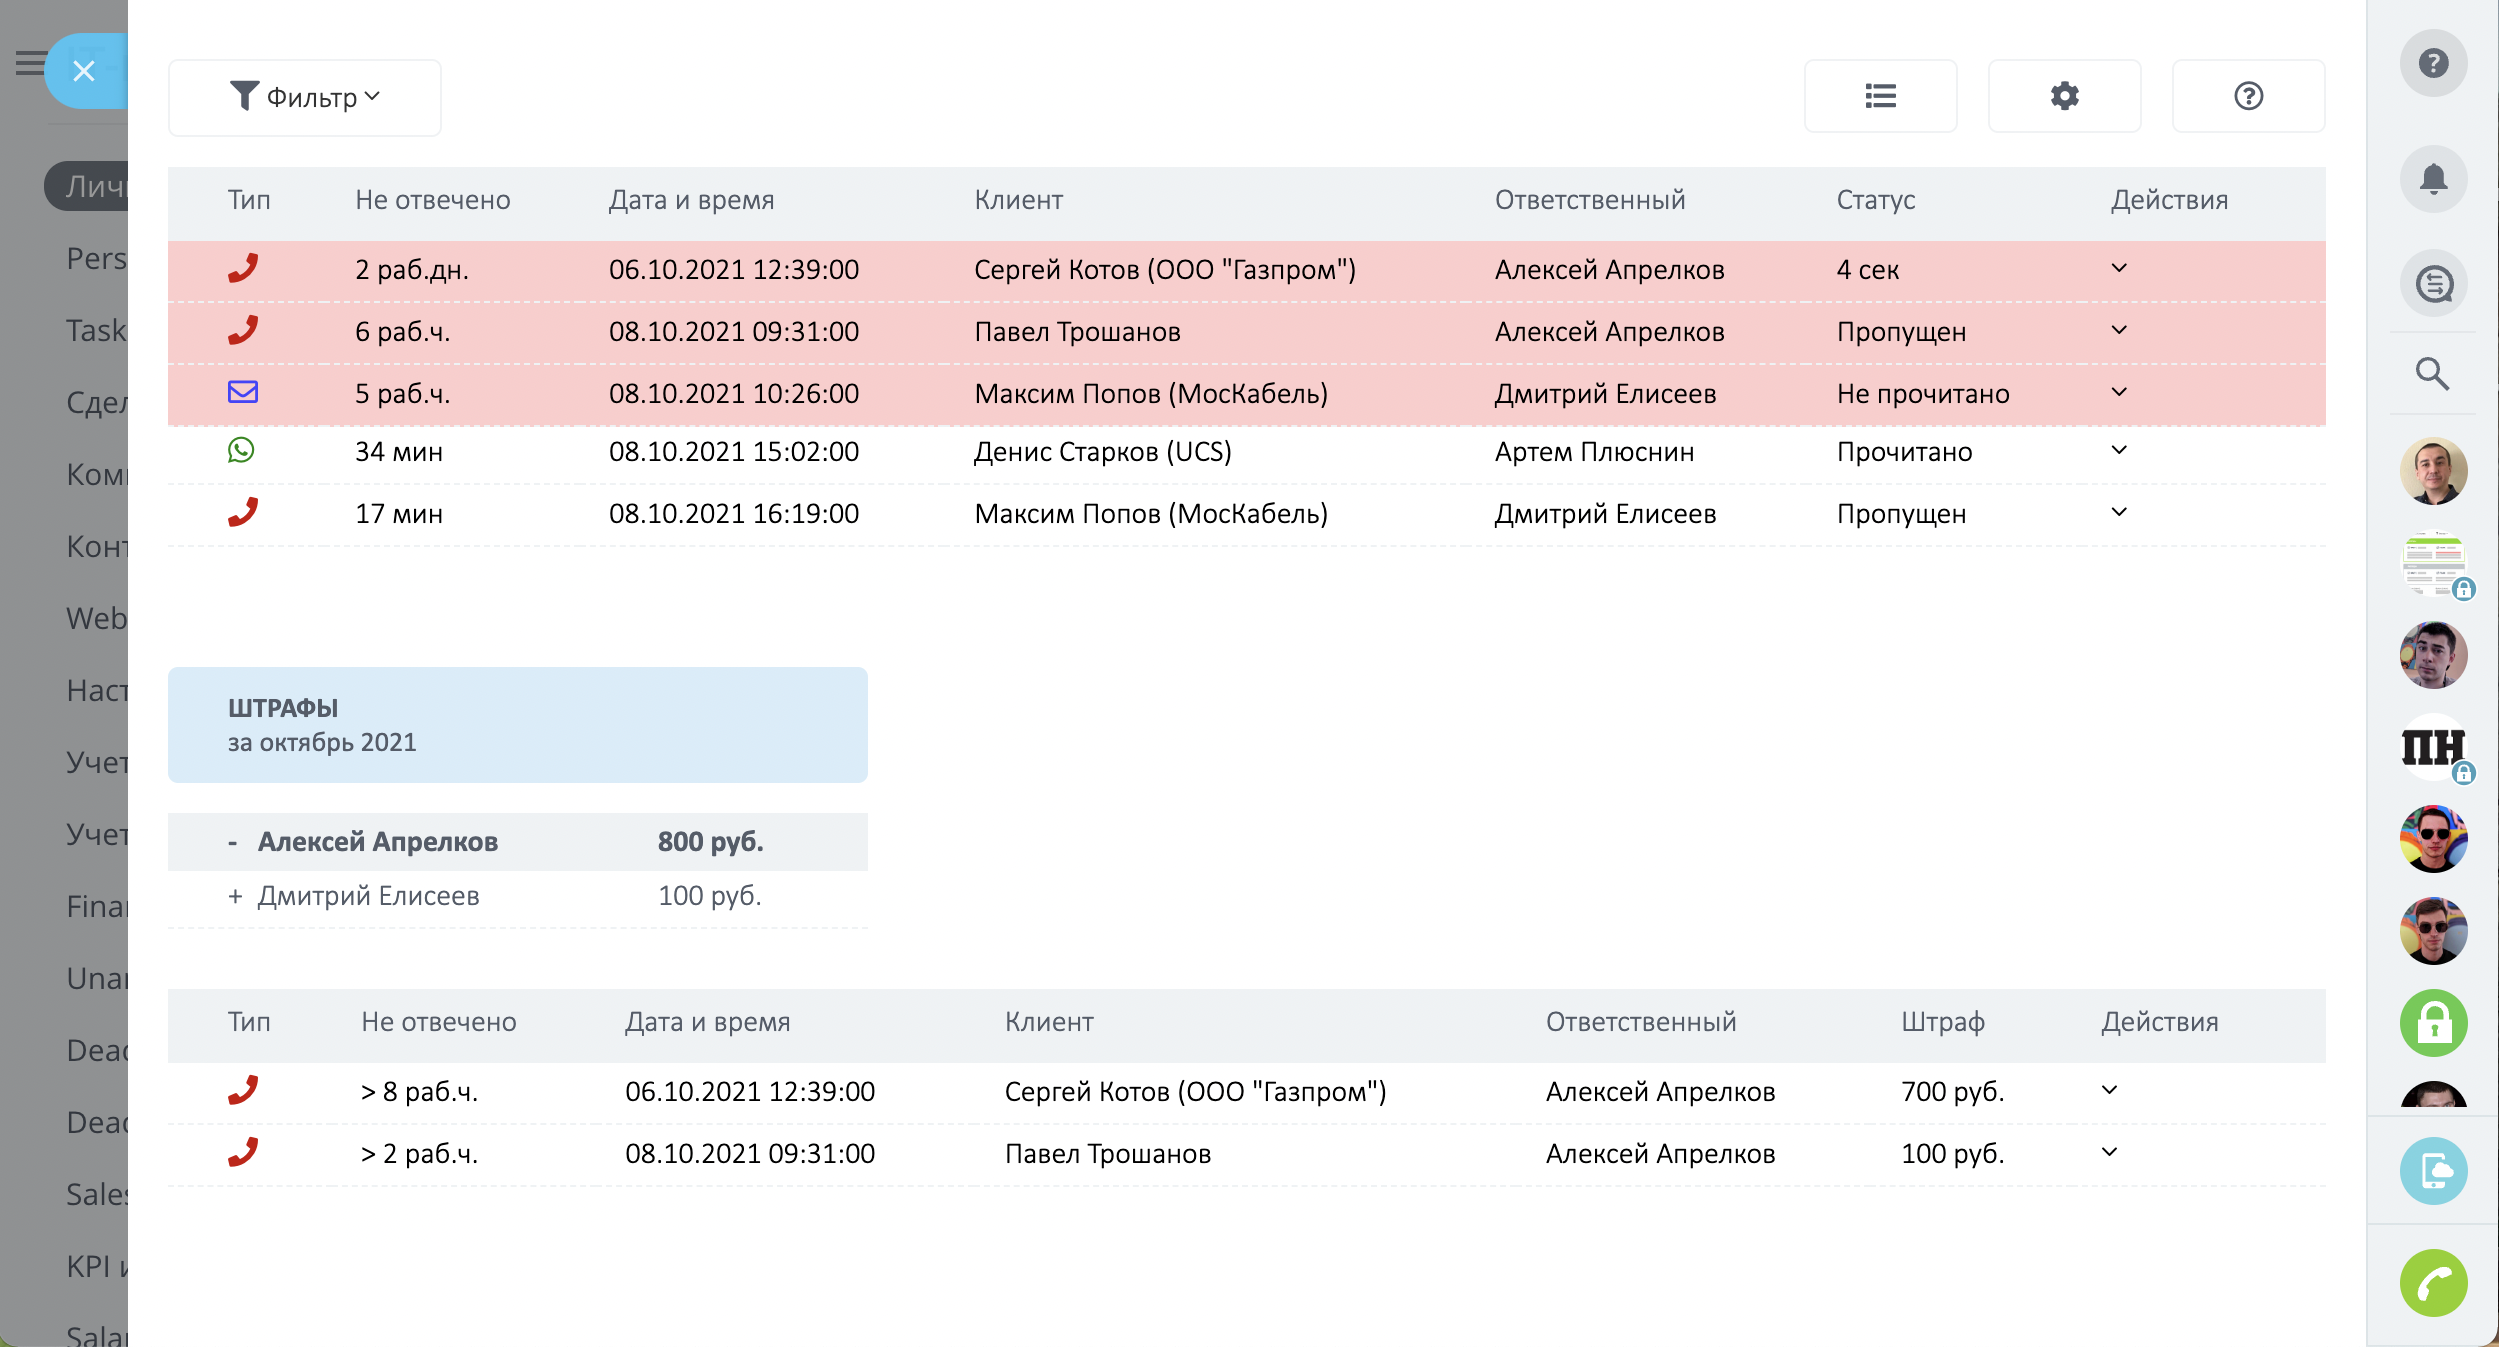Open the Фильтр dropdown
This screenshot has height=1347, width=2499.
304,97
